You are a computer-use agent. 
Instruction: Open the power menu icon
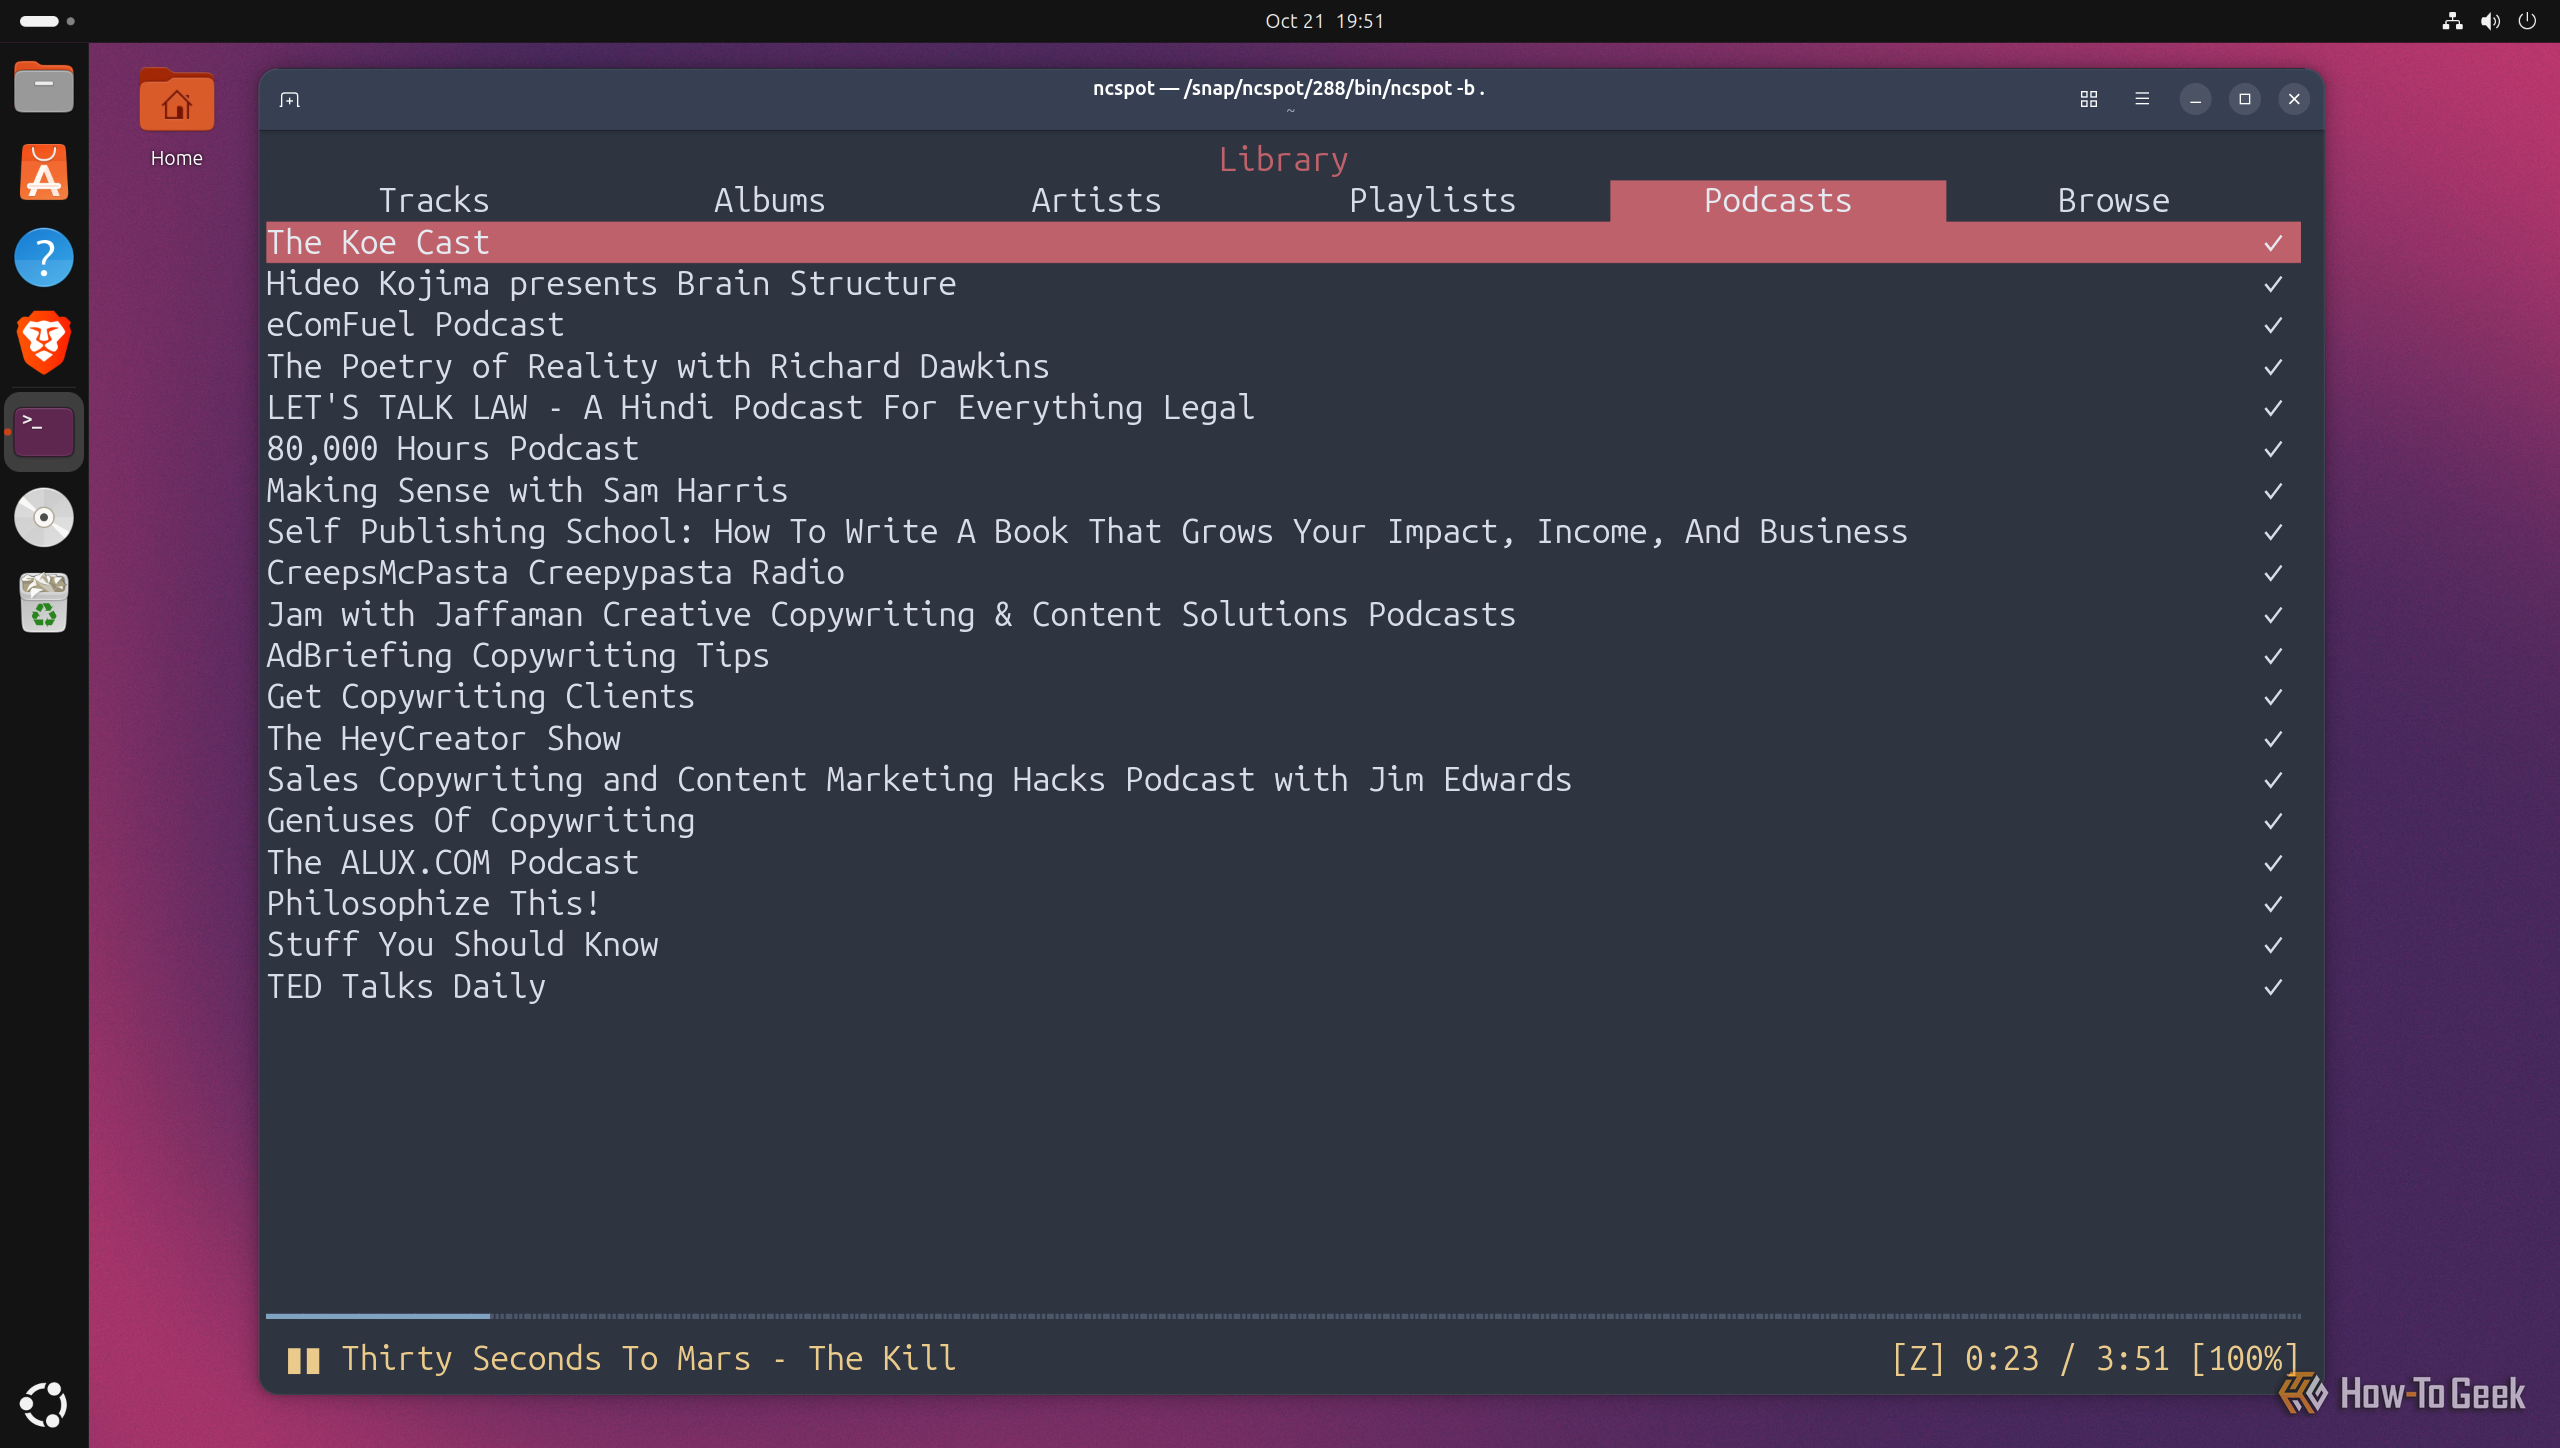click(x=2527, y=21)
